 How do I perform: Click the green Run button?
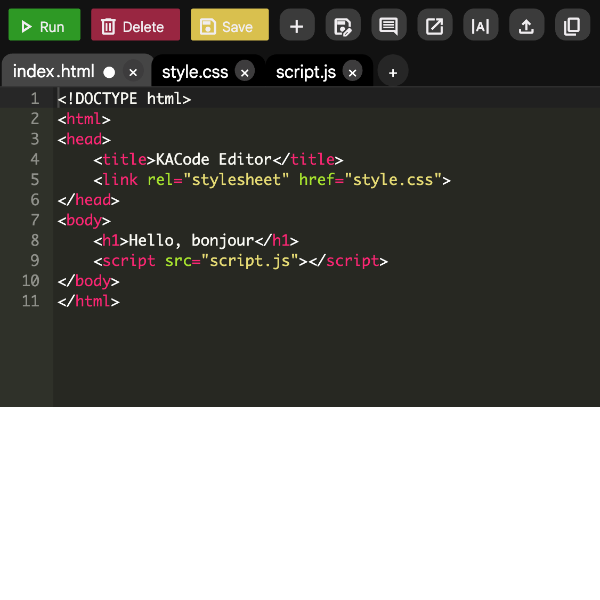pos(44,26)
